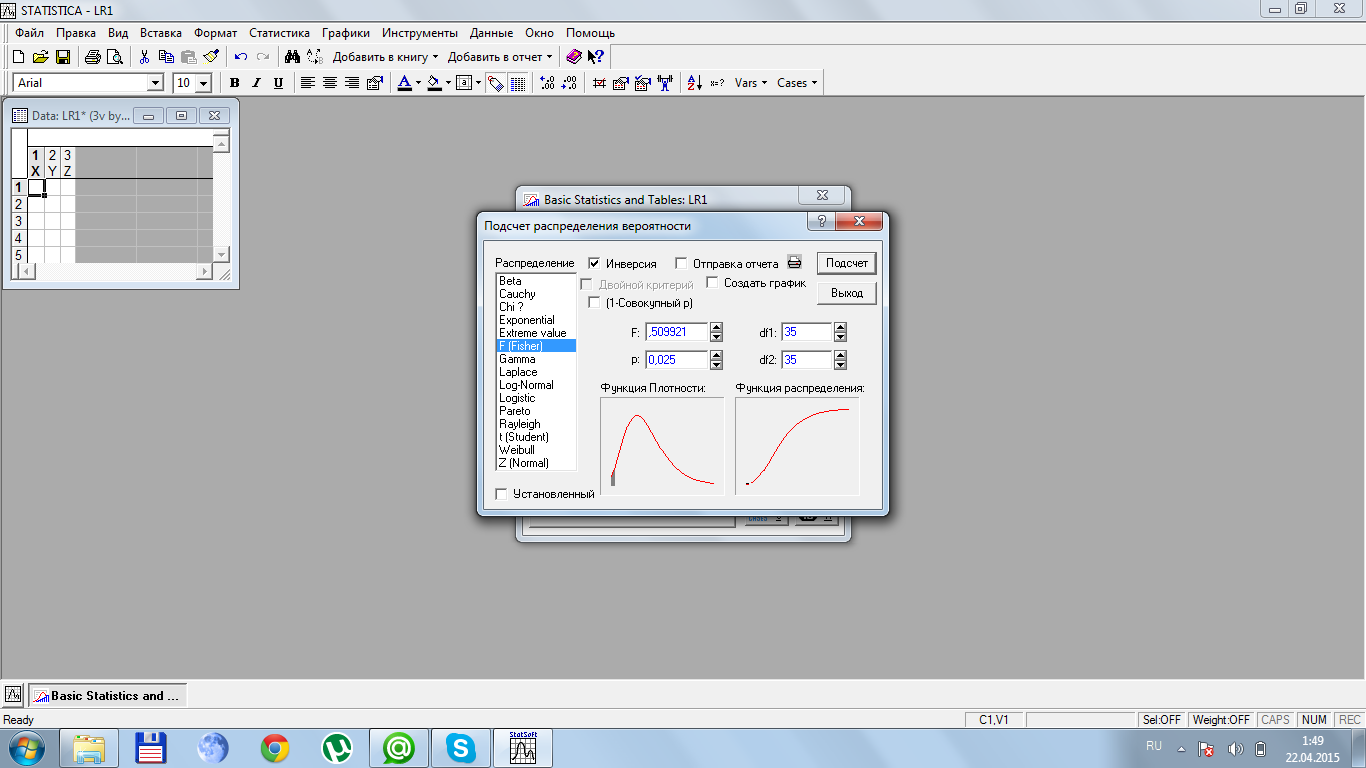
Task: Click the Windows Start button
Action: 25,748
